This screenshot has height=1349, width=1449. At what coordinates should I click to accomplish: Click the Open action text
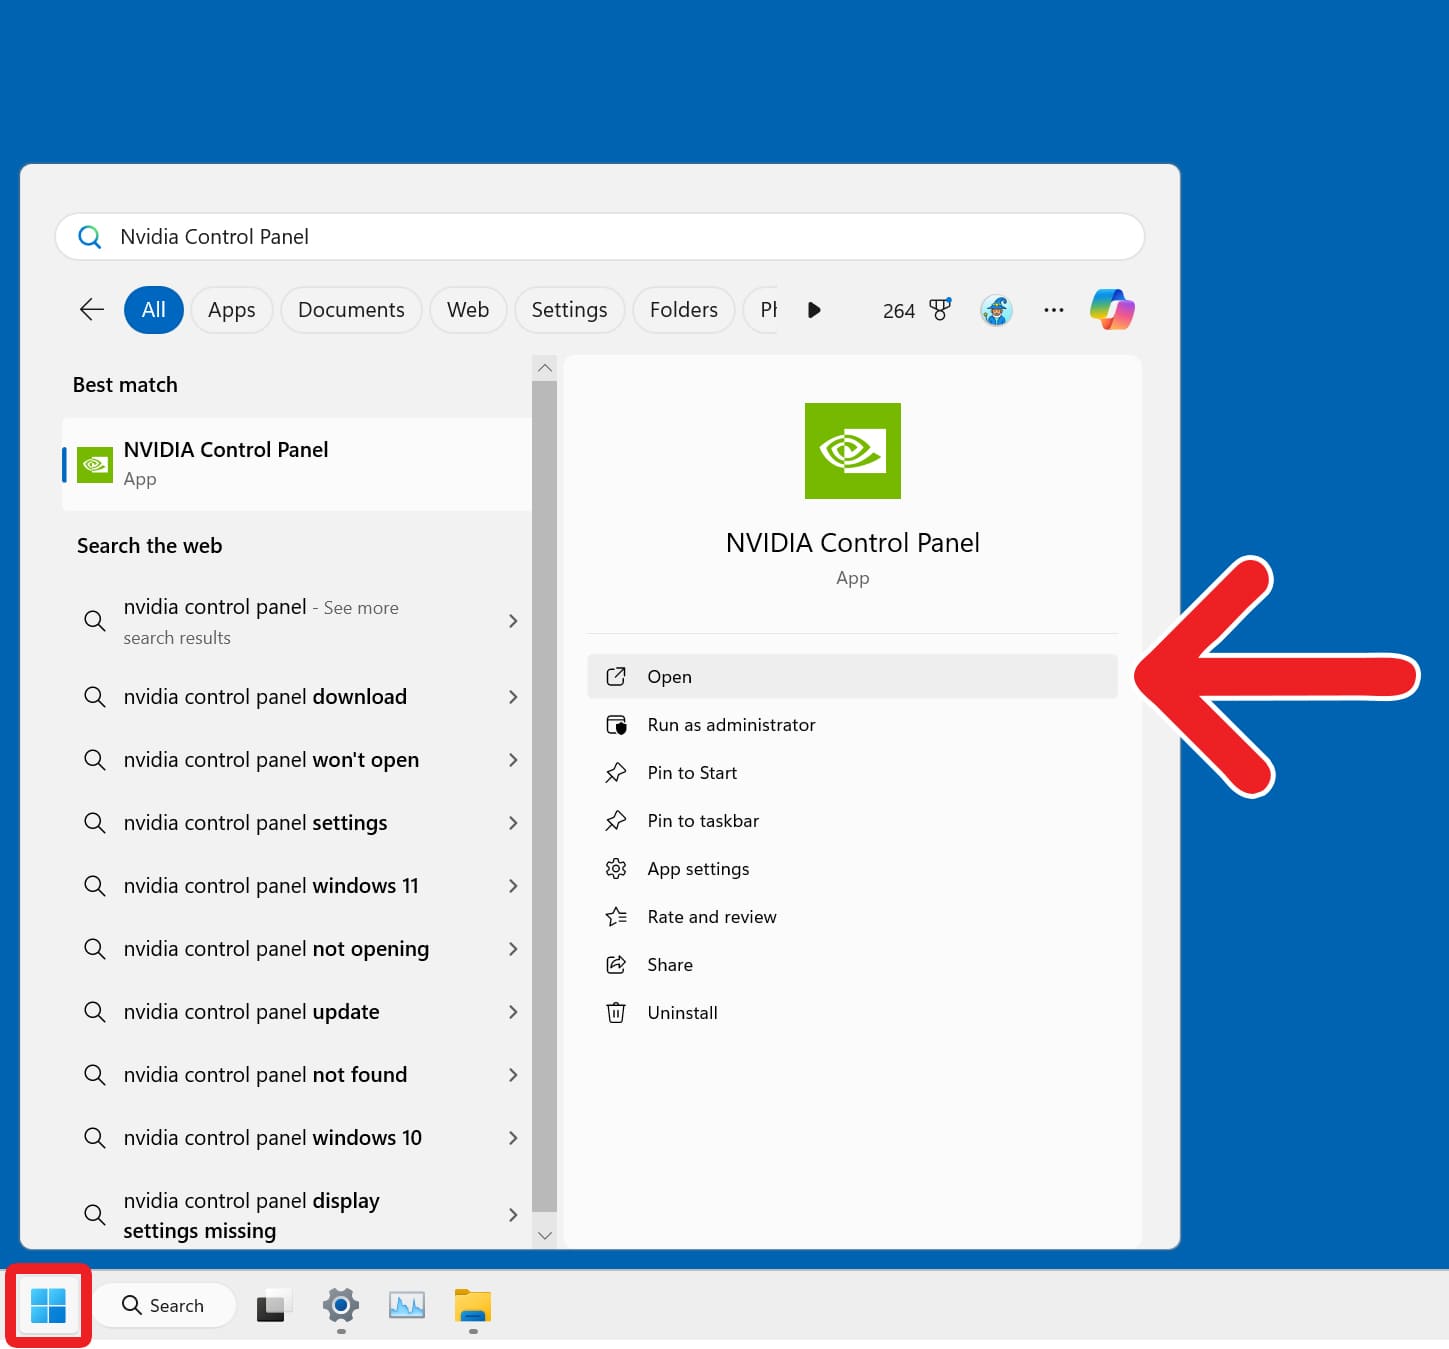pyautogui.click(x=669, y=677)
